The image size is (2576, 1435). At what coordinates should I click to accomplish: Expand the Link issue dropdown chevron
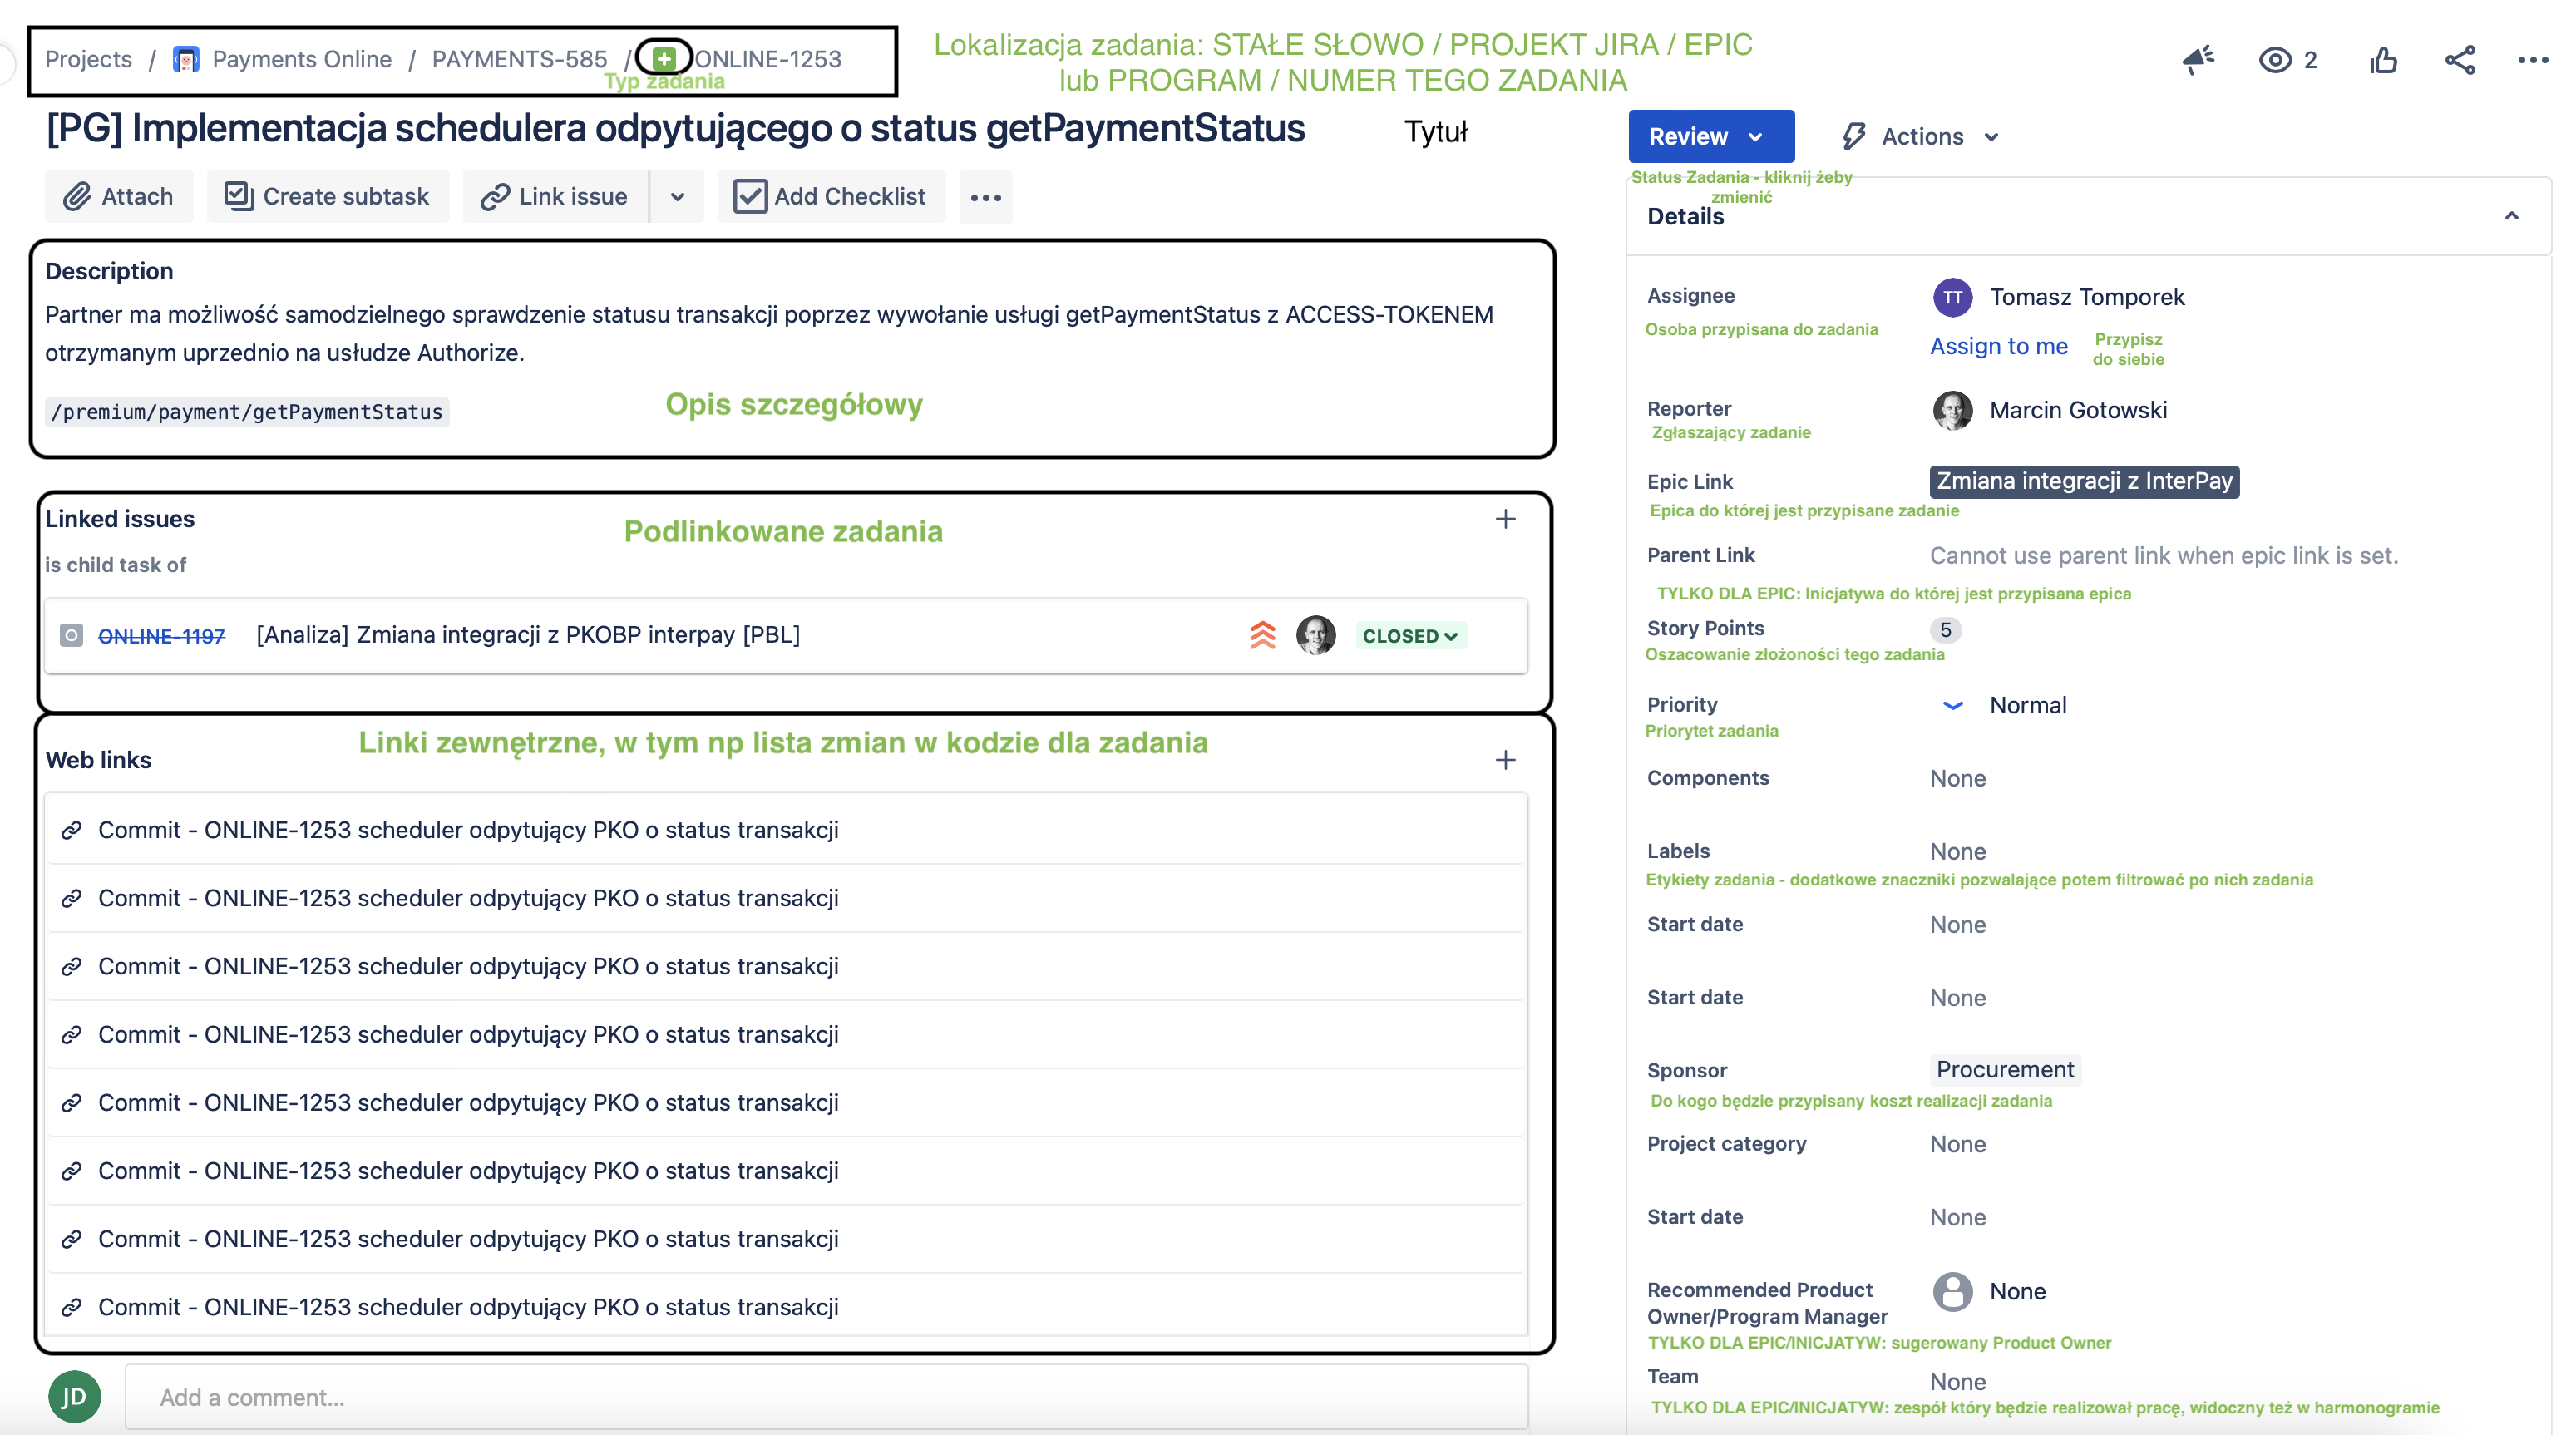coord(677,196)
